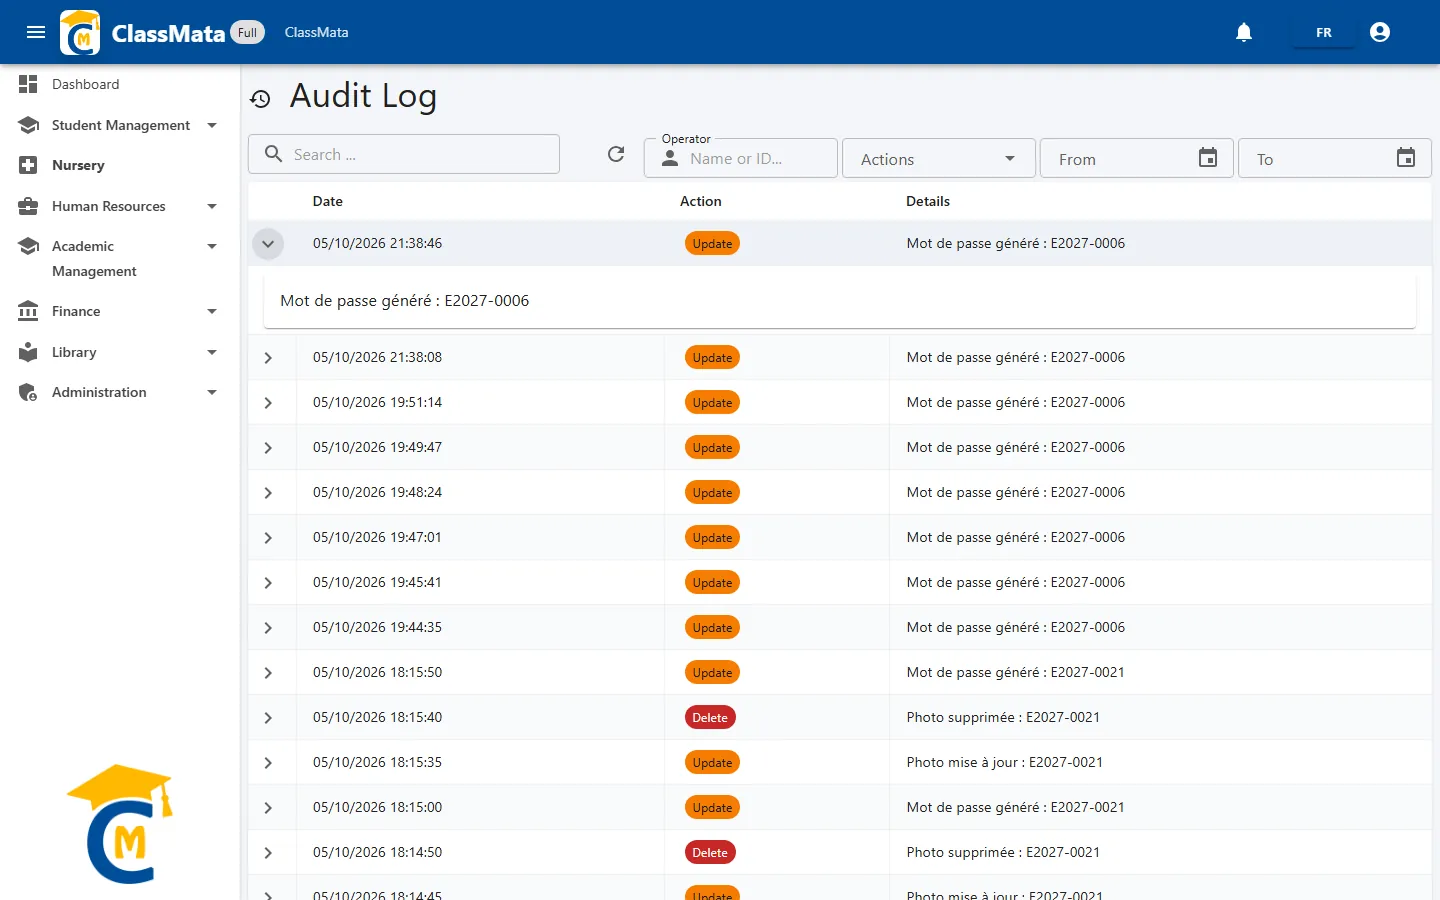This screenshot has height=900, width=1440.
Task: Click the To date field
Action: coord(1334,158)
